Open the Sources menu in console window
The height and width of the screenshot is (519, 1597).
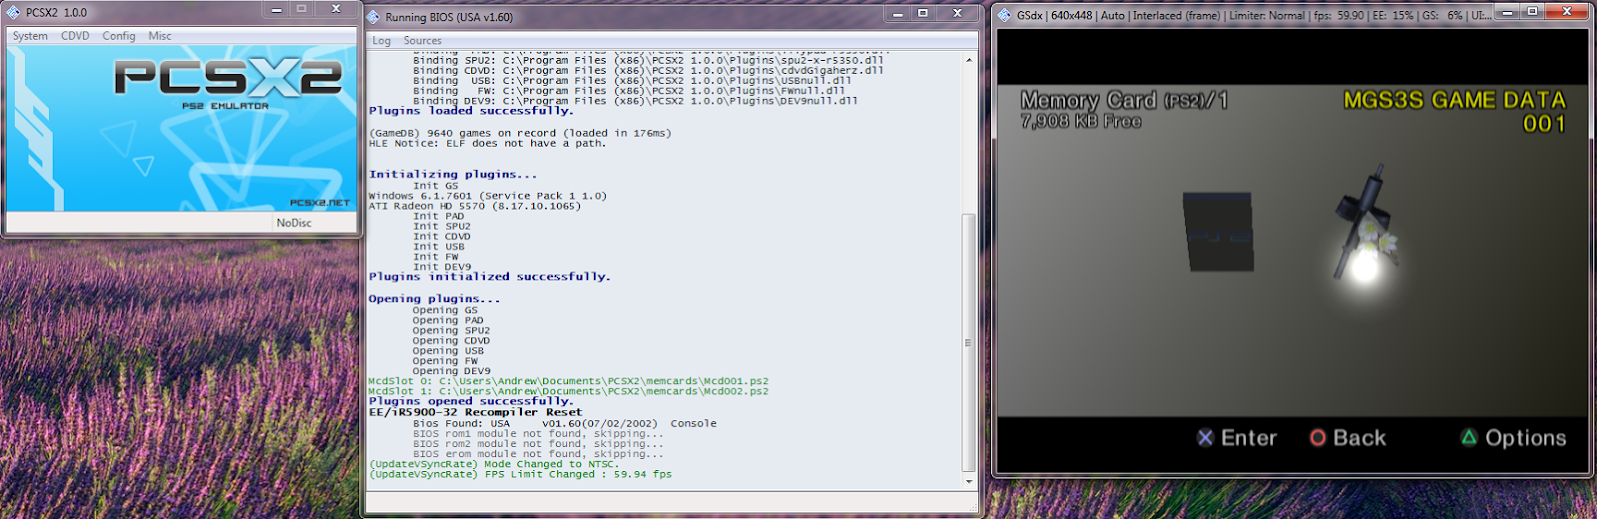point(422,41)
